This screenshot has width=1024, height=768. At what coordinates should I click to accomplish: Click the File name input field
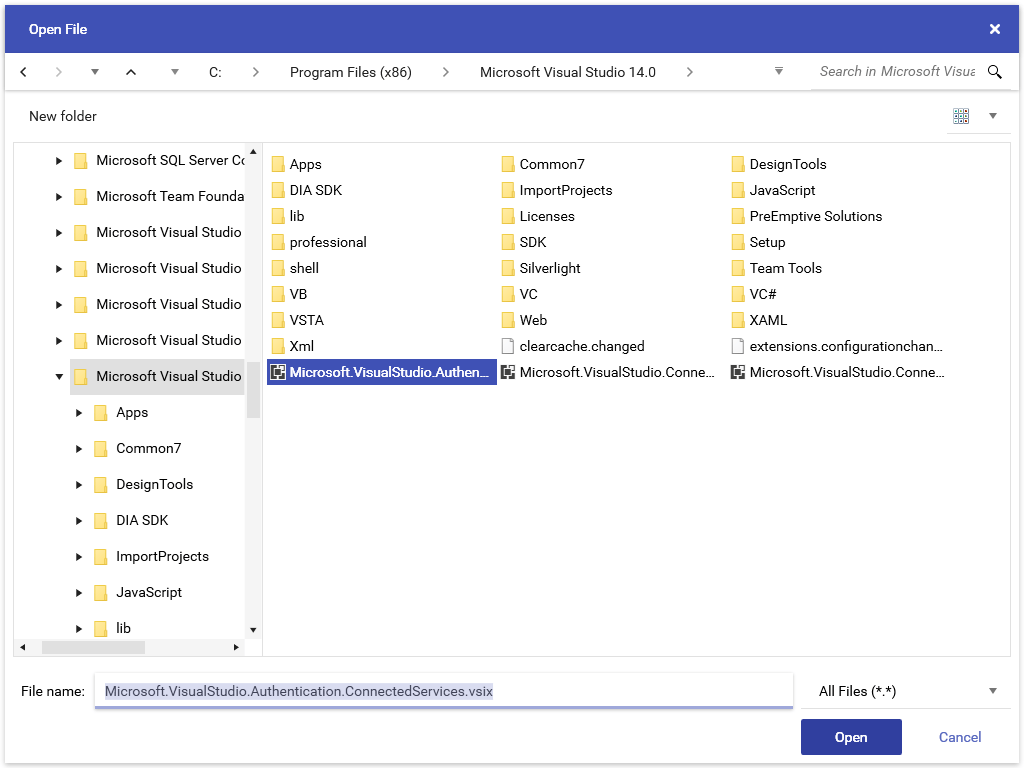coord(443,691)
